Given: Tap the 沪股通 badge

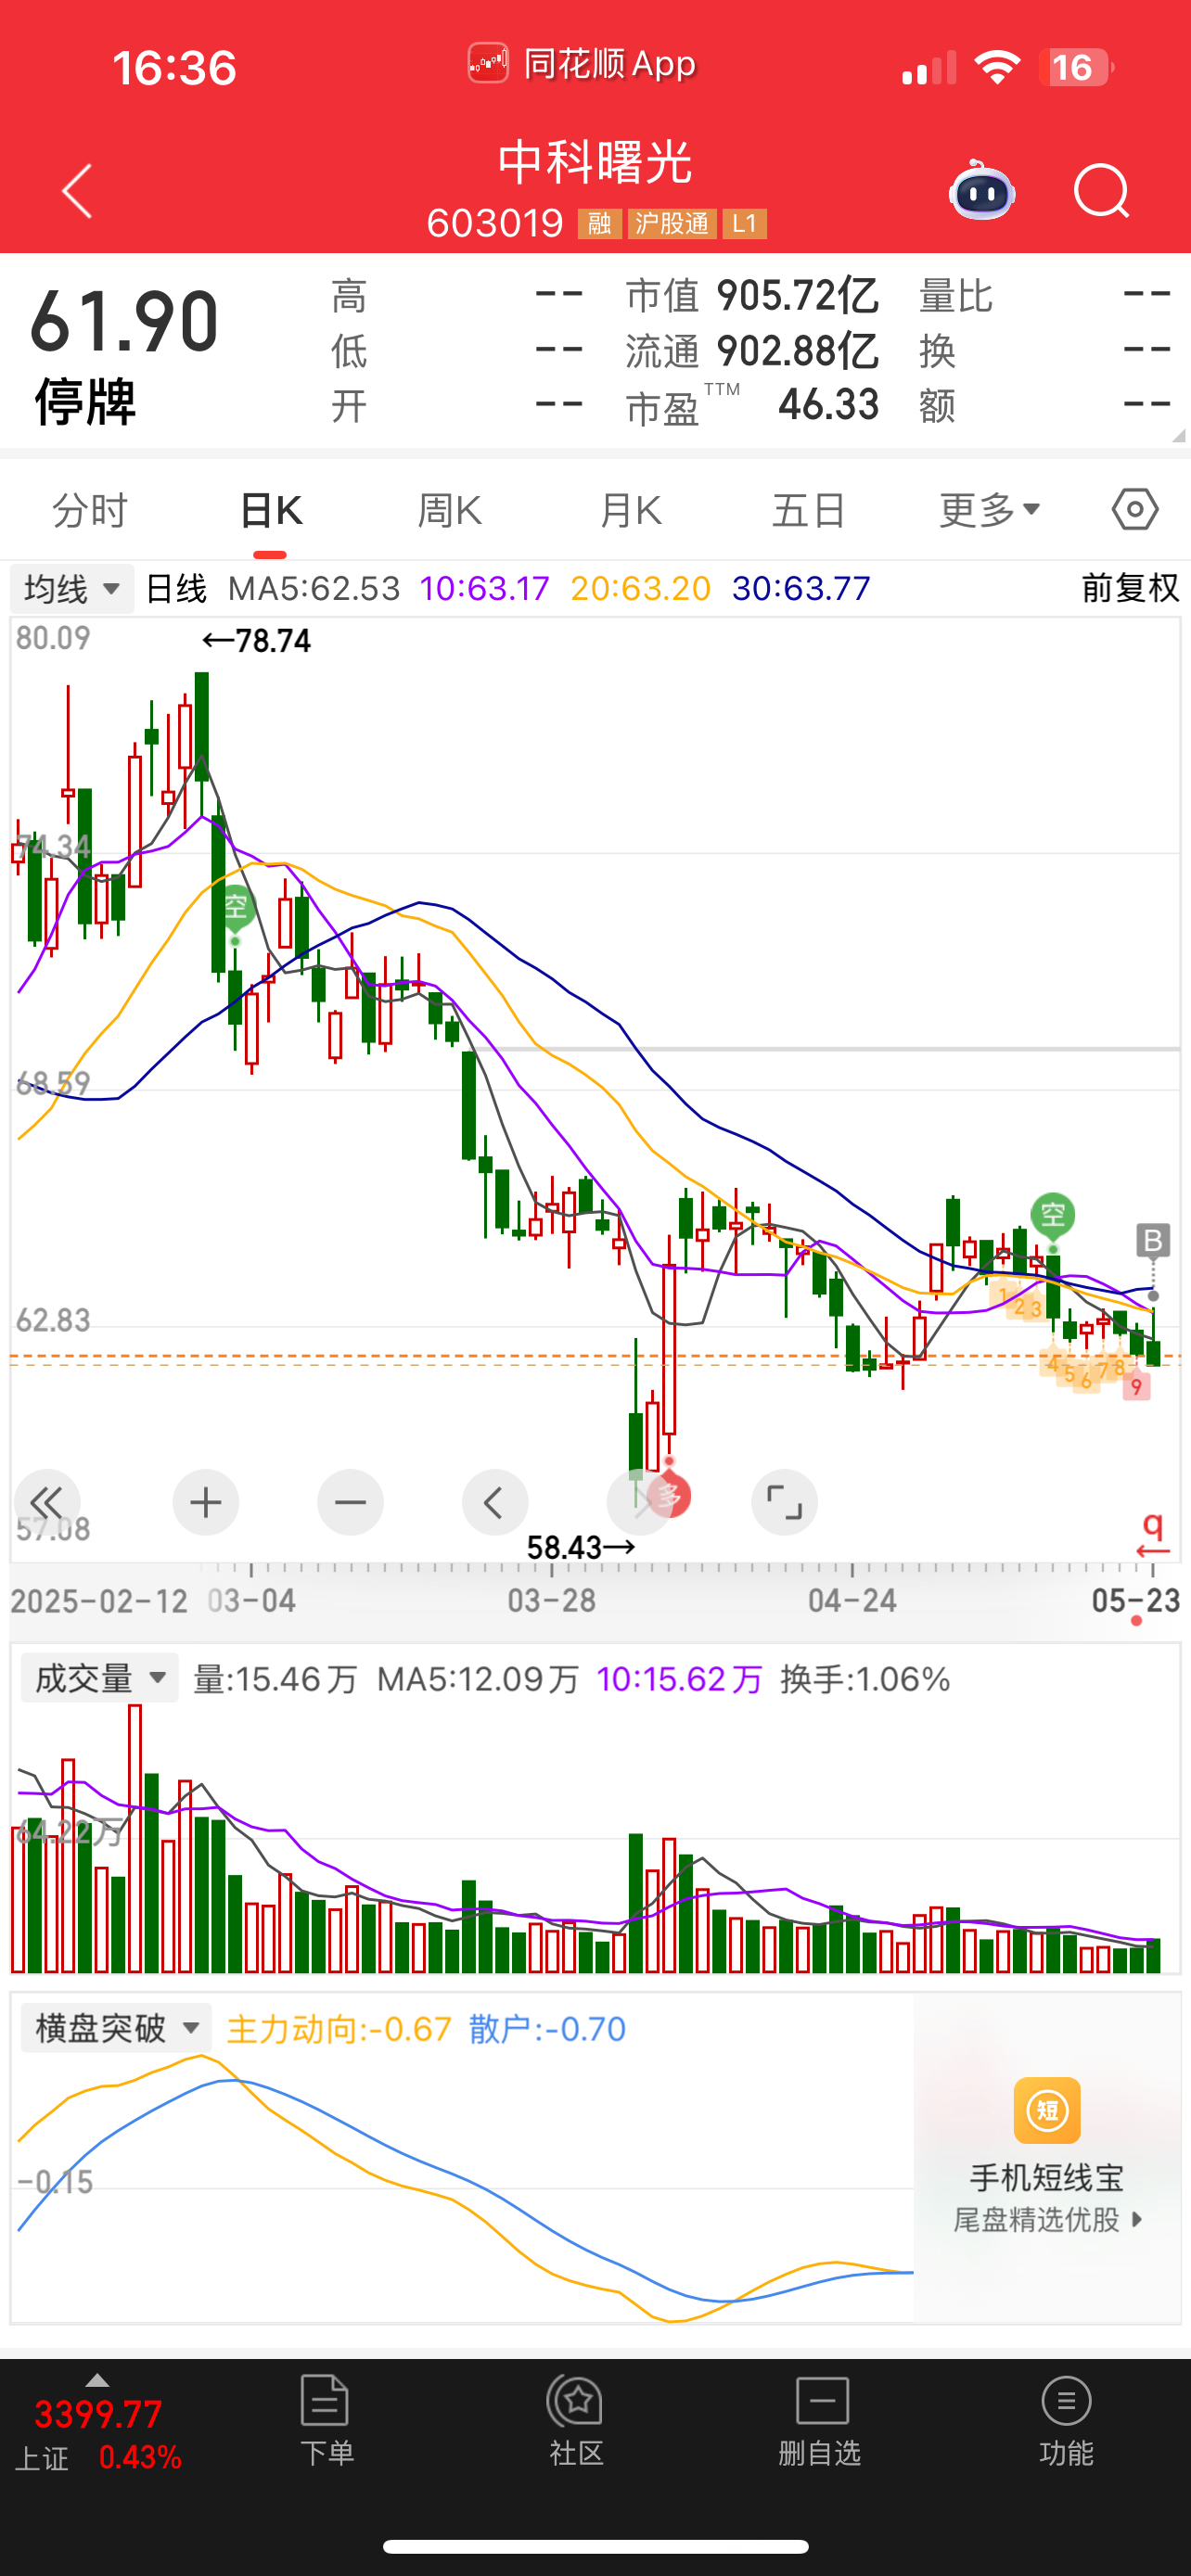Looking at the screenshot, I should coord(672,223).
